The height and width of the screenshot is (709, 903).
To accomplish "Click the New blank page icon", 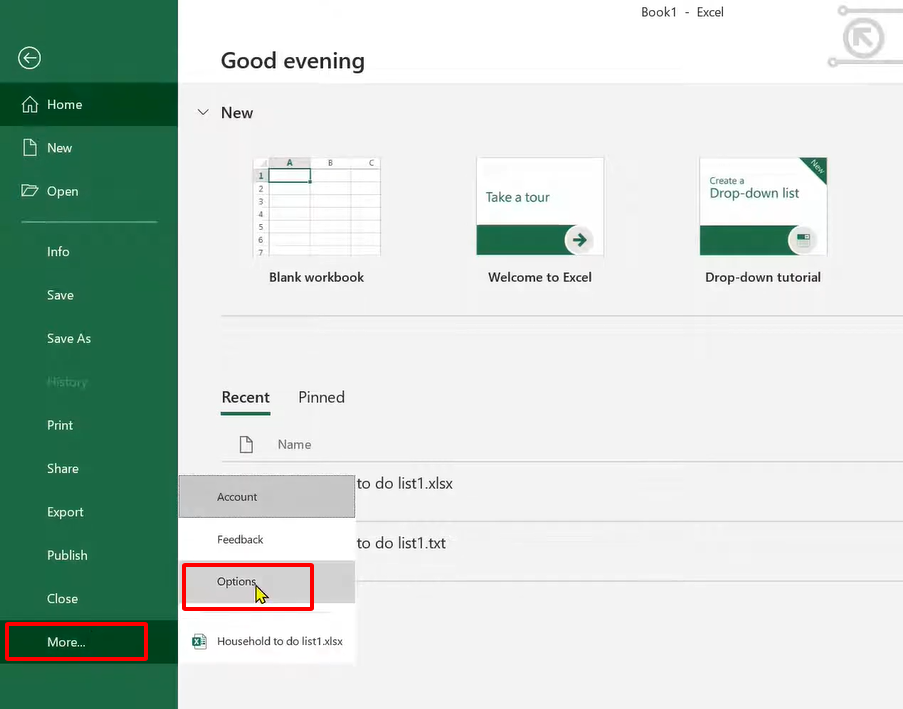I will pyautogui.click(x=30, y=147).
